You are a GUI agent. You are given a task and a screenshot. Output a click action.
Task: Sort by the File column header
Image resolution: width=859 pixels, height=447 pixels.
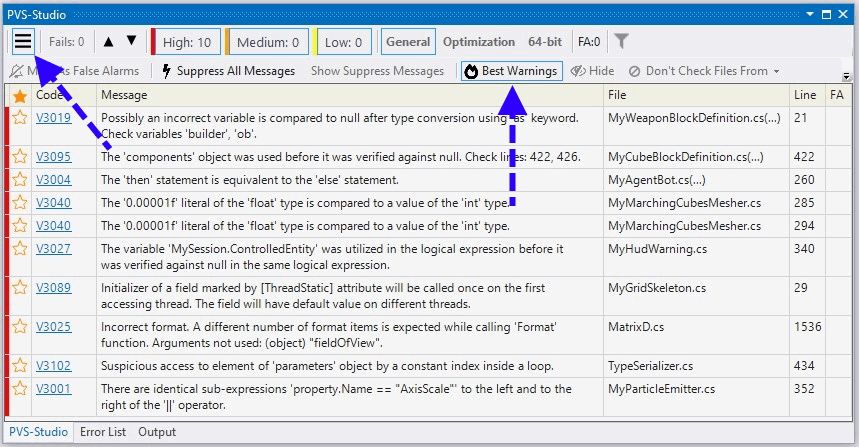click(696, 95)
